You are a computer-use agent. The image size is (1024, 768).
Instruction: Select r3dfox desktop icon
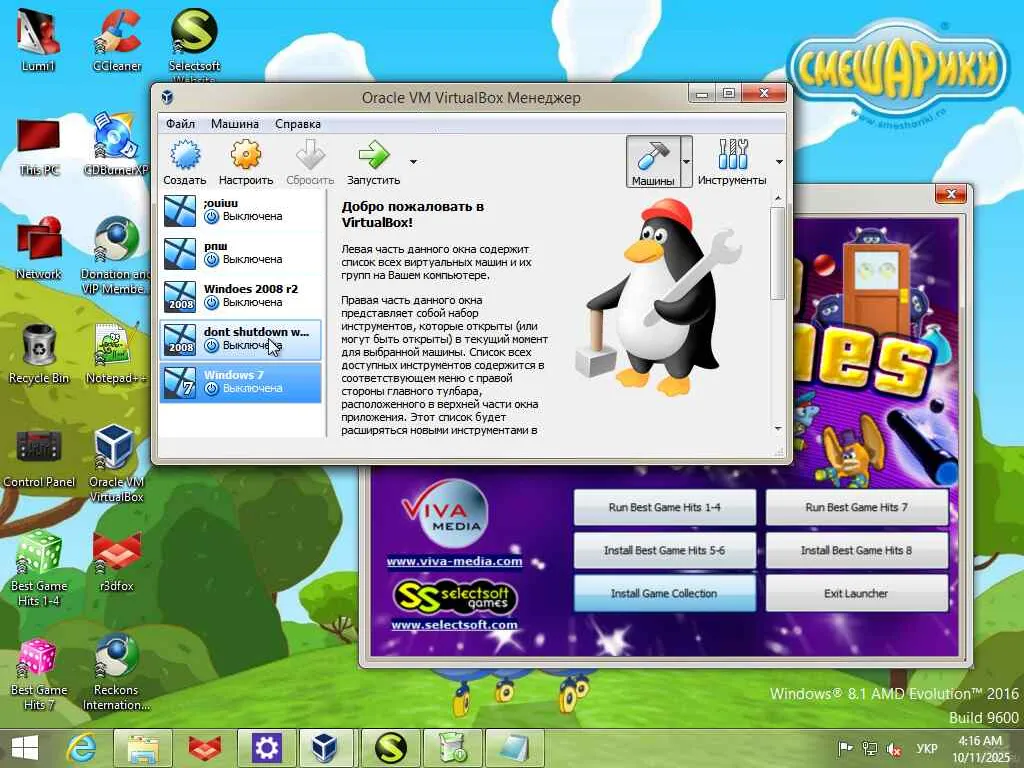116,563
